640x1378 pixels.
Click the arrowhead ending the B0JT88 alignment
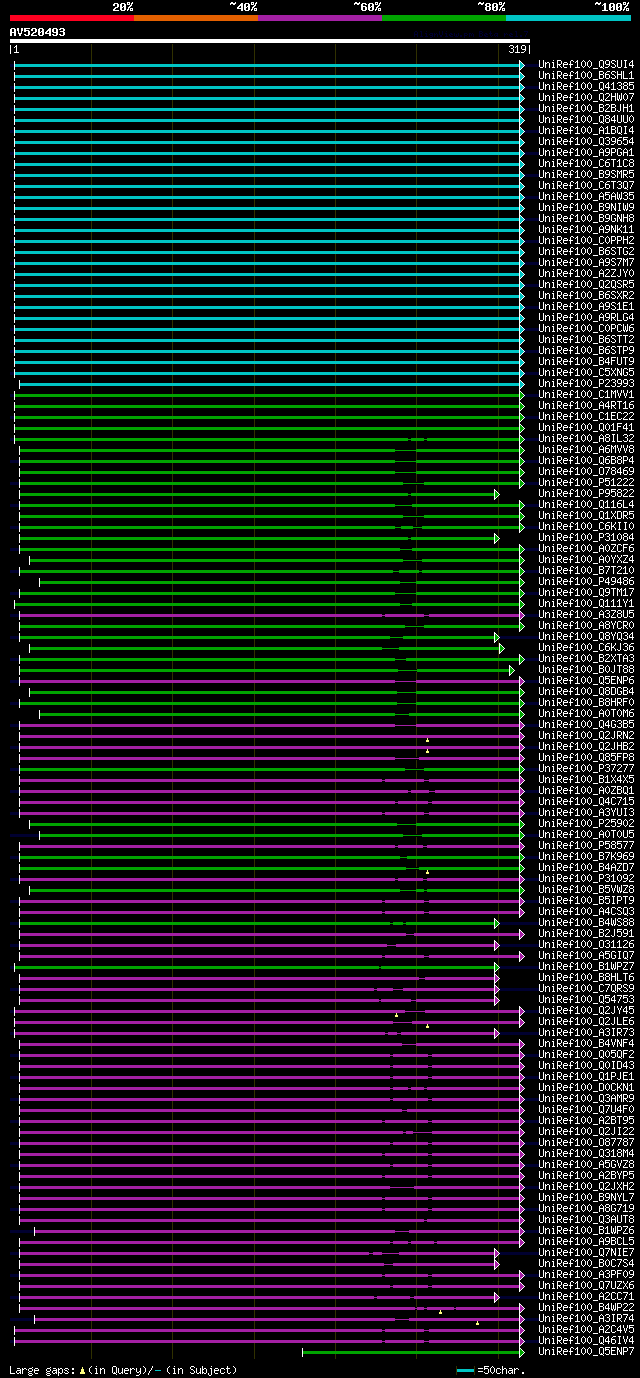pos(511,670)
